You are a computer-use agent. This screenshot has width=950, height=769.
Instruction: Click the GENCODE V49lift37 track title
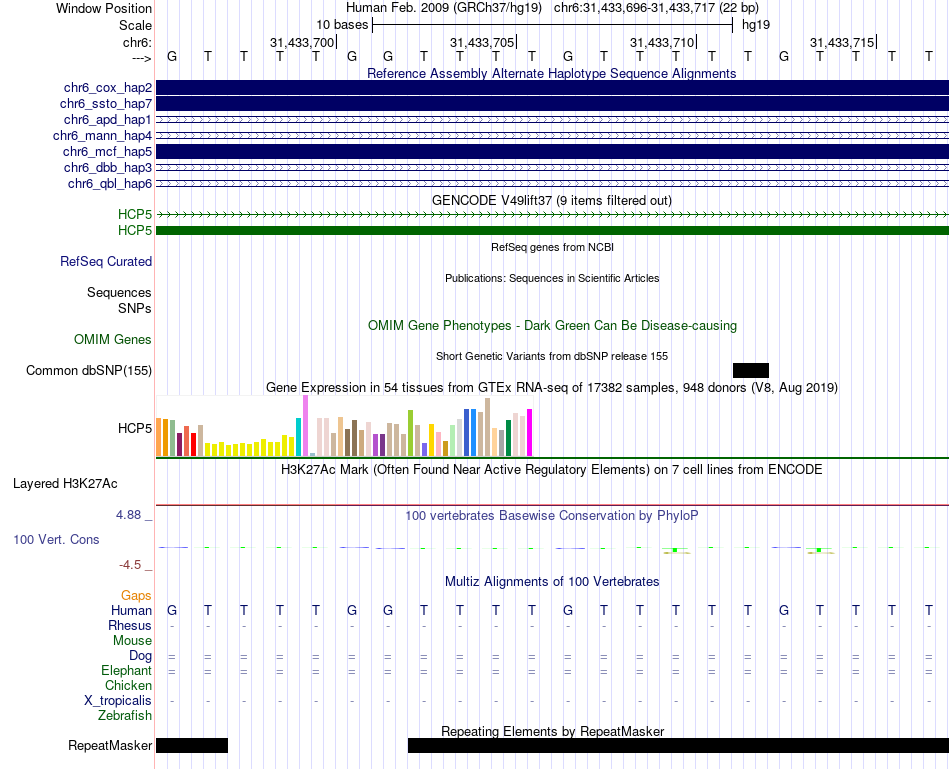coord(551,201)
